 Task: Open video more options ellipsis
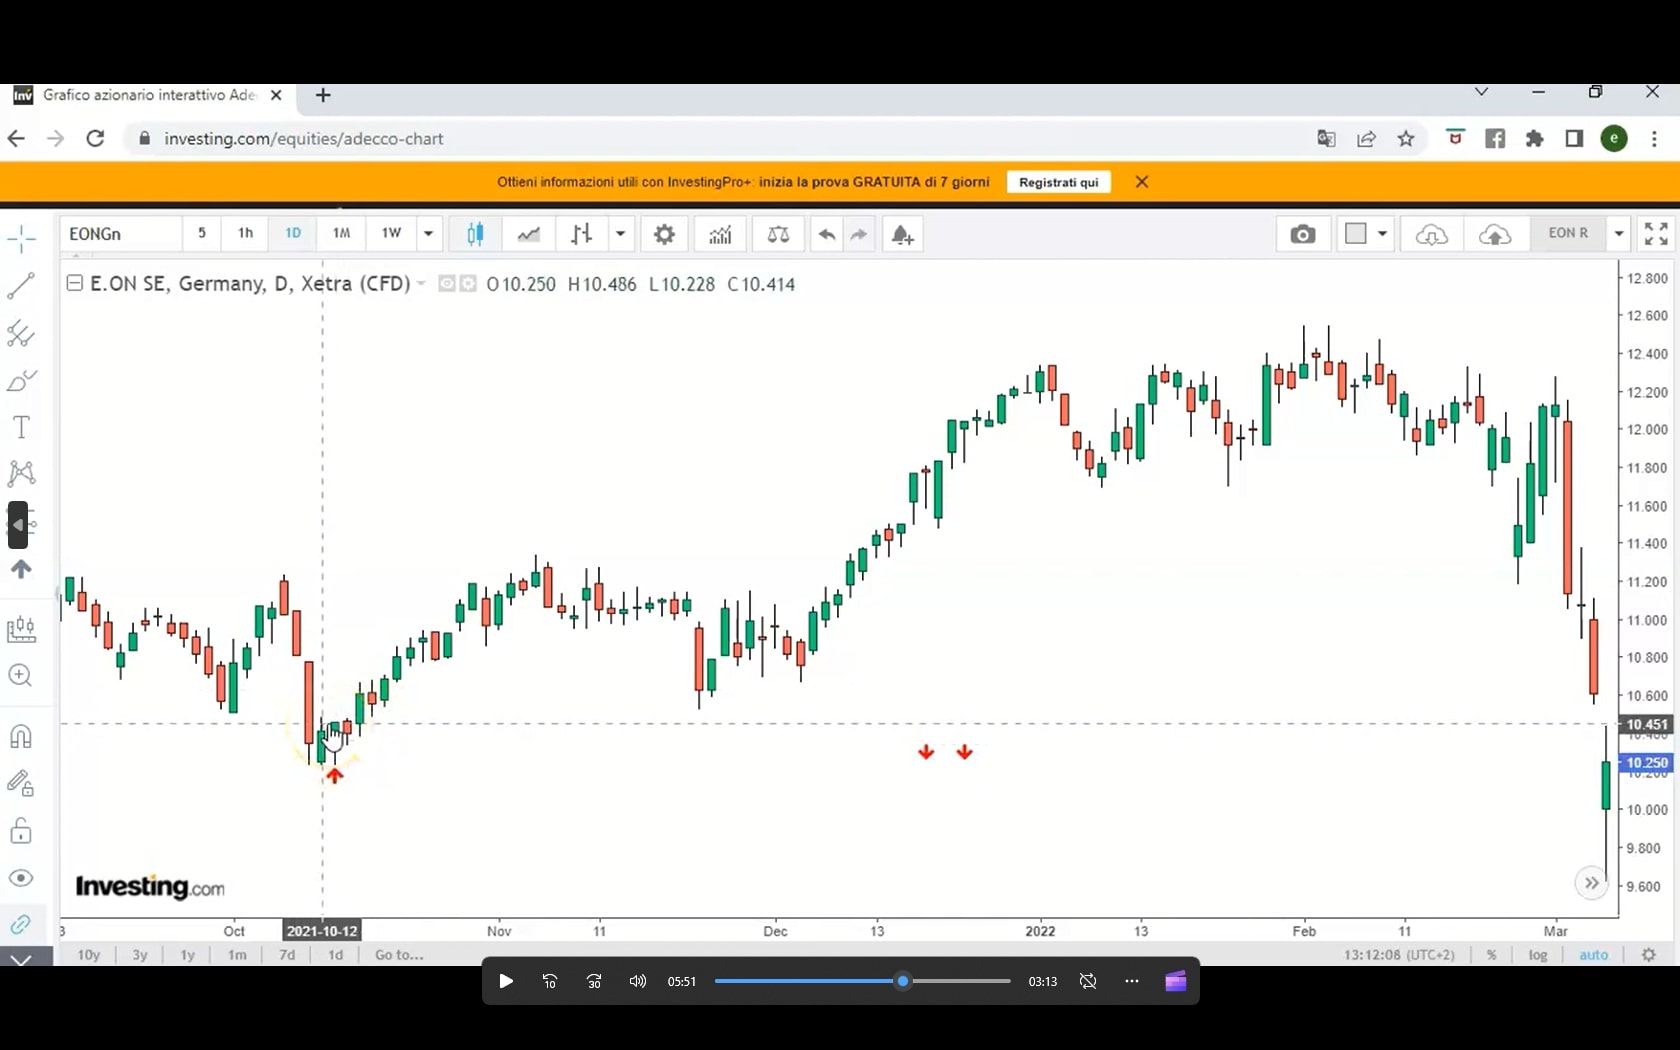pos(1132,981)
